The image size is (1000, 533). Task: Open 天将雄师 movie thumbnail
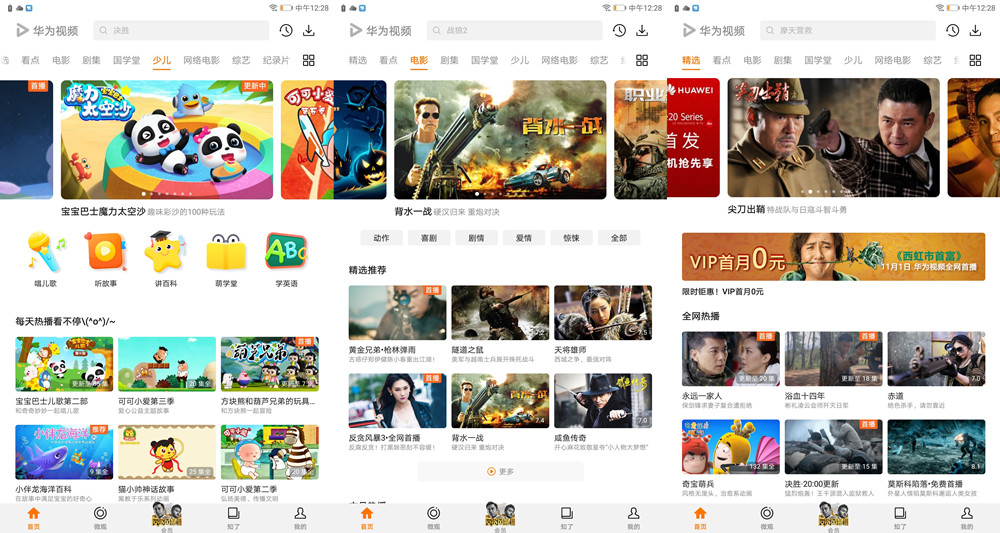point(603,312)
